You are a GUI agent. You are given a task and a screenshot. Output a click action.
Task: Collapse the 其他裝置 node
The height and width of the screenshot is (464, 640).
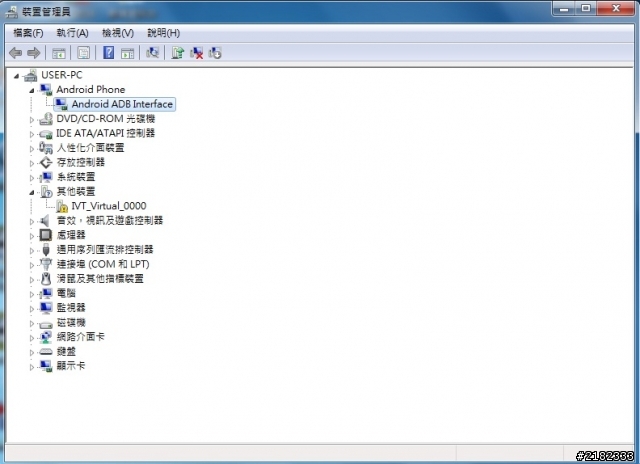click(x=32, y=192)
